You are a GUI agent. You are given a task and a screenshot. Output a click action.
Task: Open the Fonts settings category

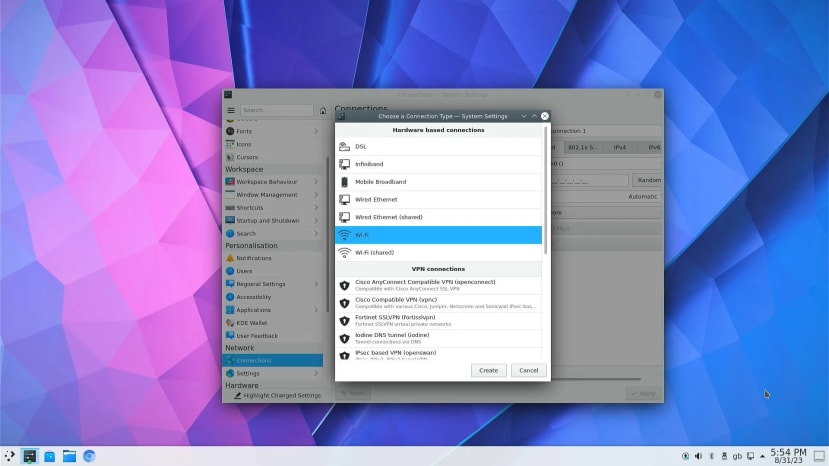pos(273,131)
